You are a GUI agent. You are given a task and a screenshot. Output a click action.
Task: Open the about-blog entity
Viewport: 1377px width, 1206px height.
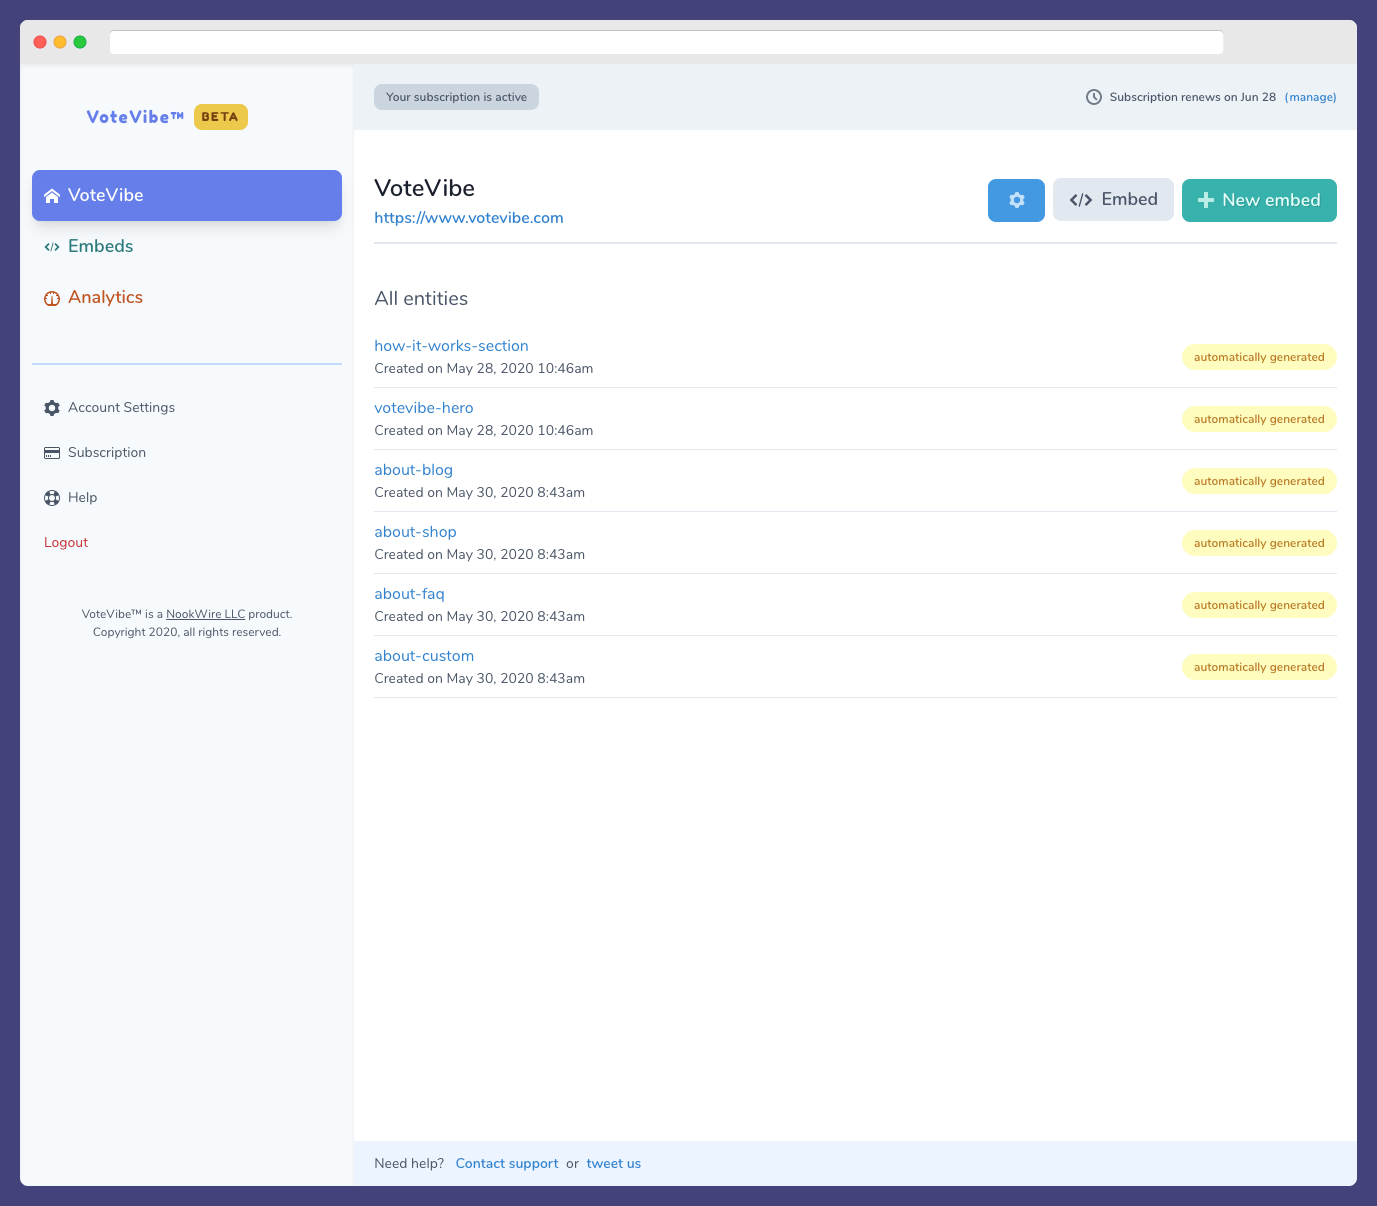point(413,470)
